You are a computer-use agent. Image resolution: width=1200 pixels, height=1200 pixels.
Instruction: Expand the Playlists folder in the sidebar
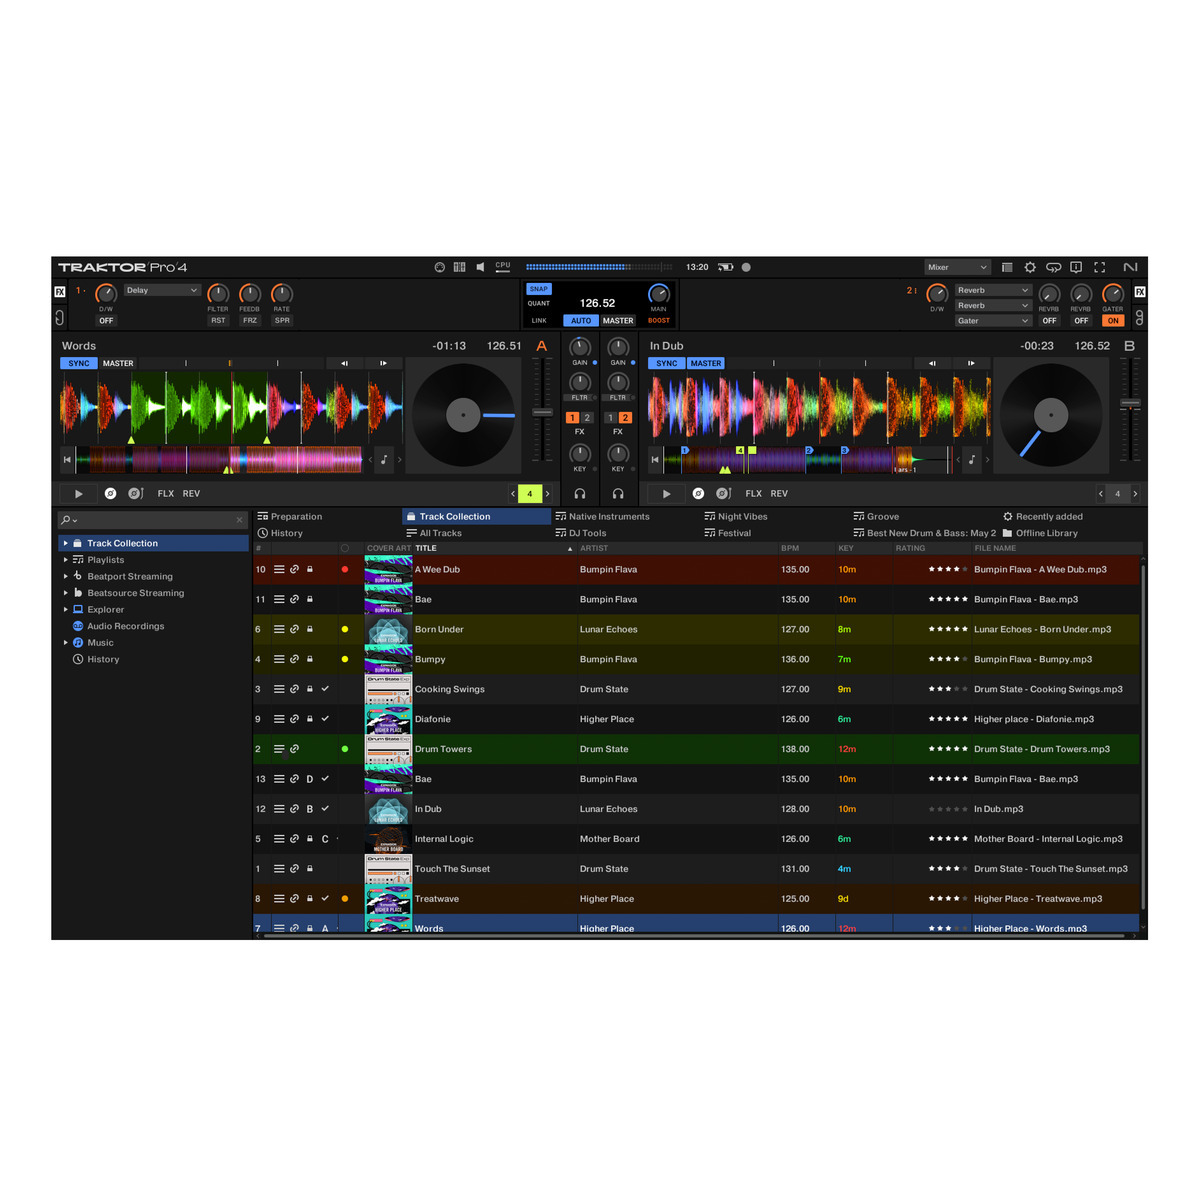(66, 559)
